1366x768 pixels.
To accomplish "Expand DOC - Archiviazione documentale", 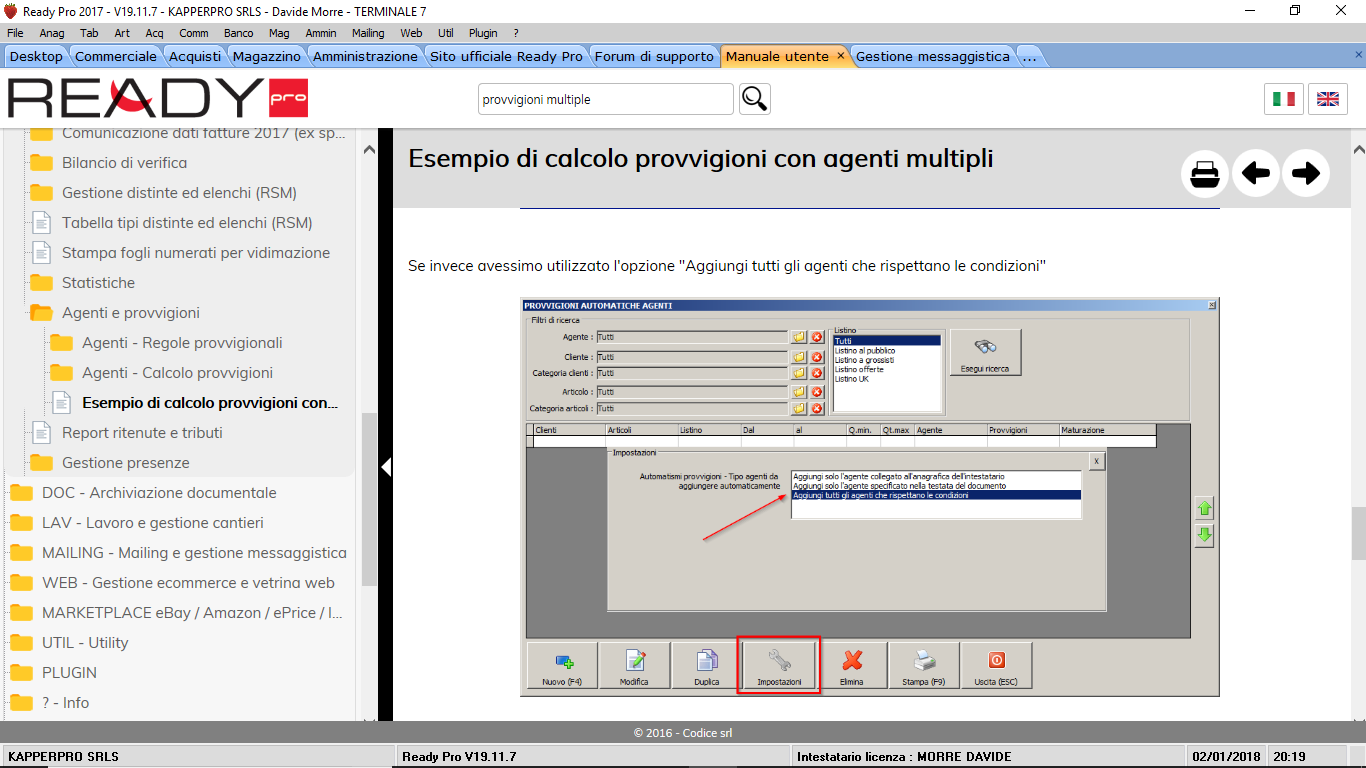I will [x=159, y=493].
